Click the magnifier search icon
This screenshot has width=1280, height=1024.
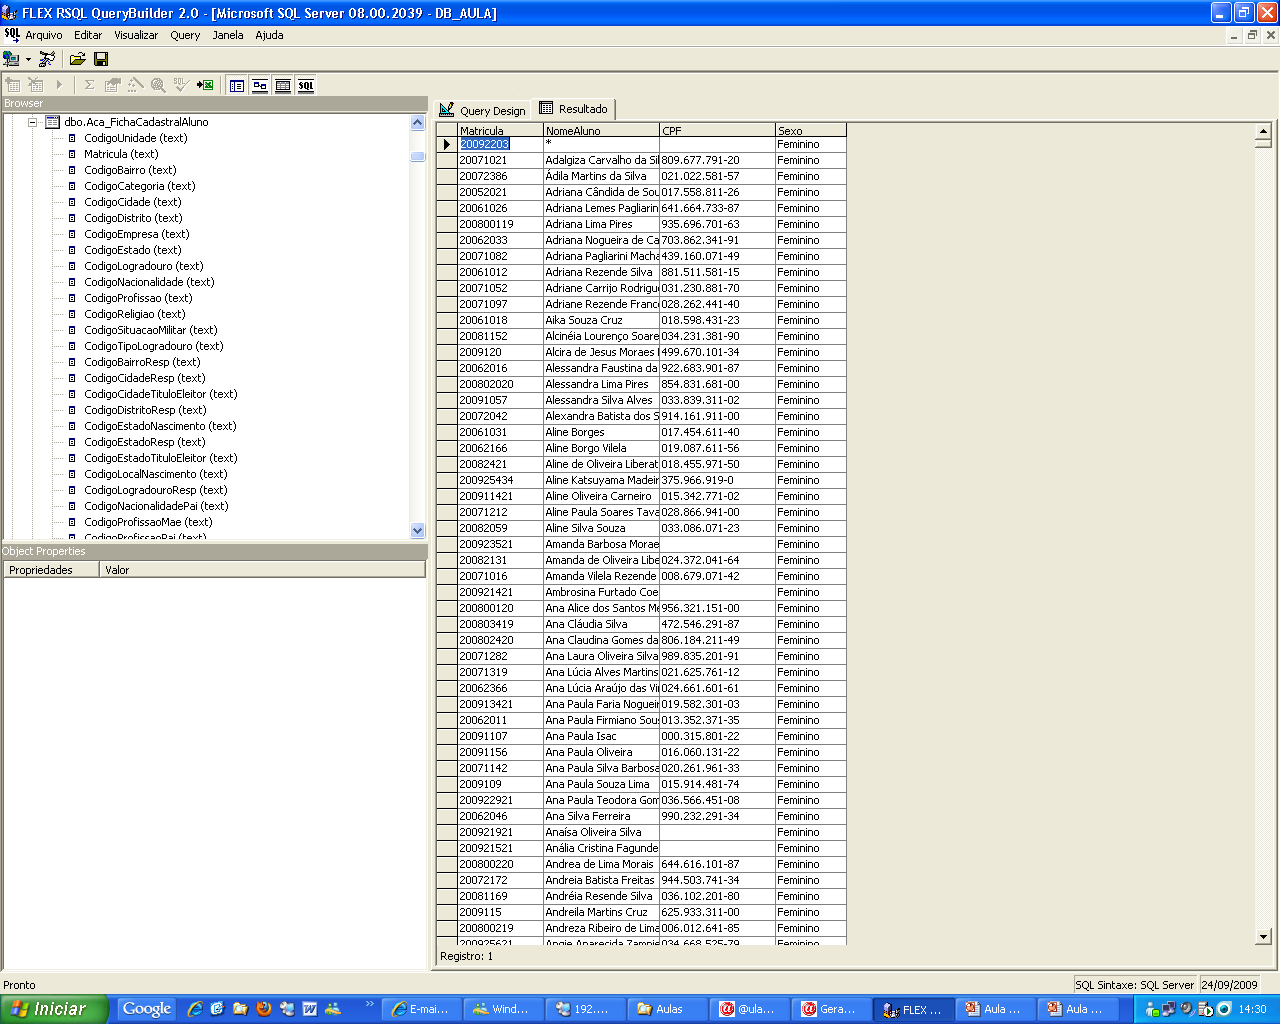(x=158, y=85)
